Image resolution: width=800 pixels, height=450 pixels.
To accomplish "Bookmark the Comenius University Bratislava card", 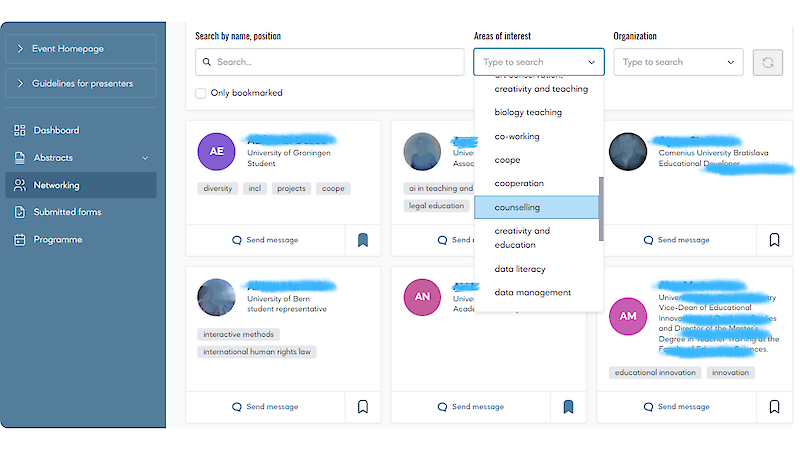I will click(x=774, y=240).
